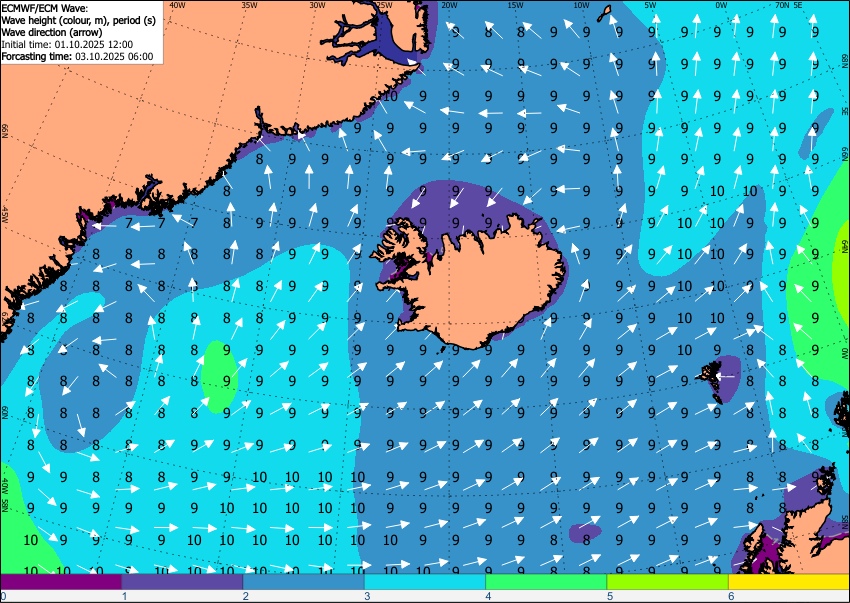Click the lime 5–6 m legend swatch
Screen dimensions: 850x603
(x=668, y=581)
